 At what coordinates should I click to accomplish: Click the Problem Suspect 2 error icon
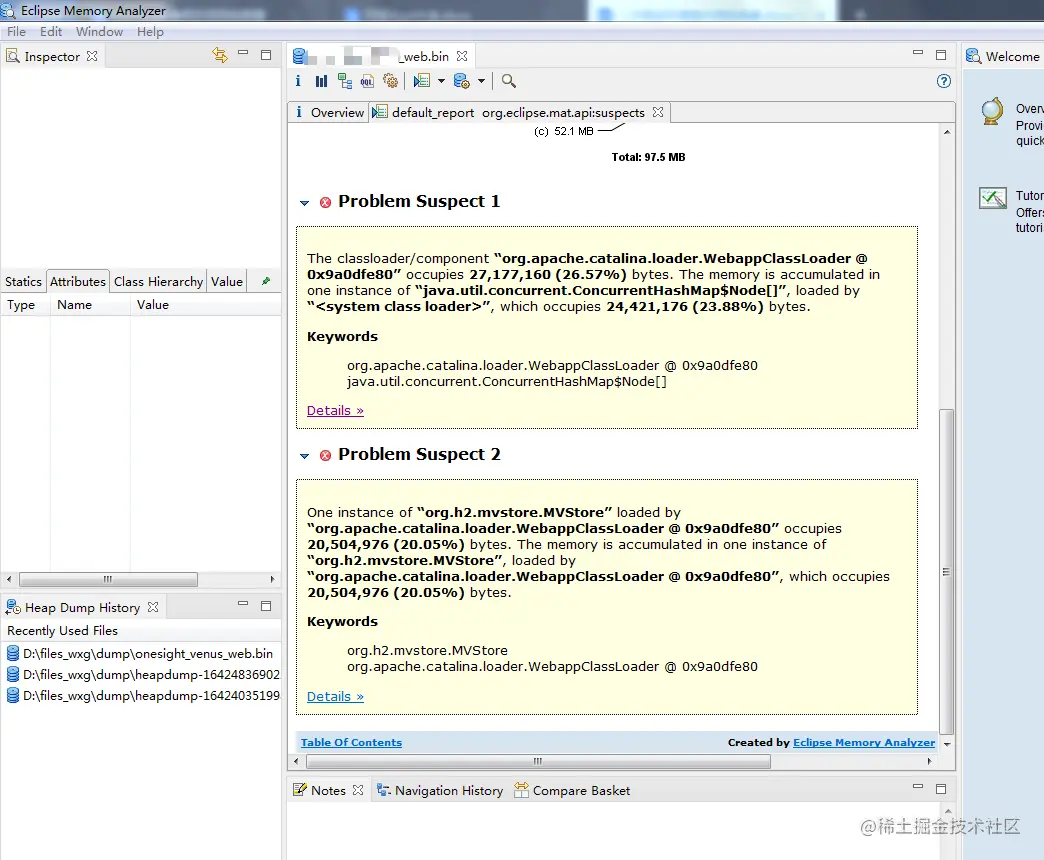326,455
